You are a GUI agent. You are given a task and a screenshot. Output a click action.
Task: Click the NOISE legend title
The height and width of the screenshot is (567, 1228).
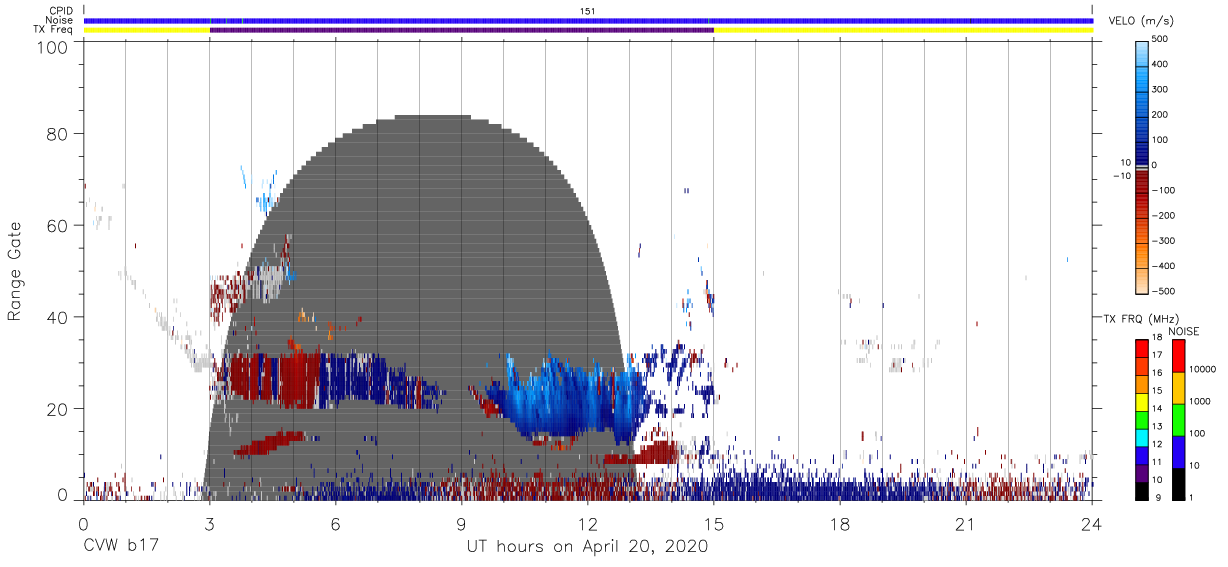pyautogui.click(x=1183, y=331)
